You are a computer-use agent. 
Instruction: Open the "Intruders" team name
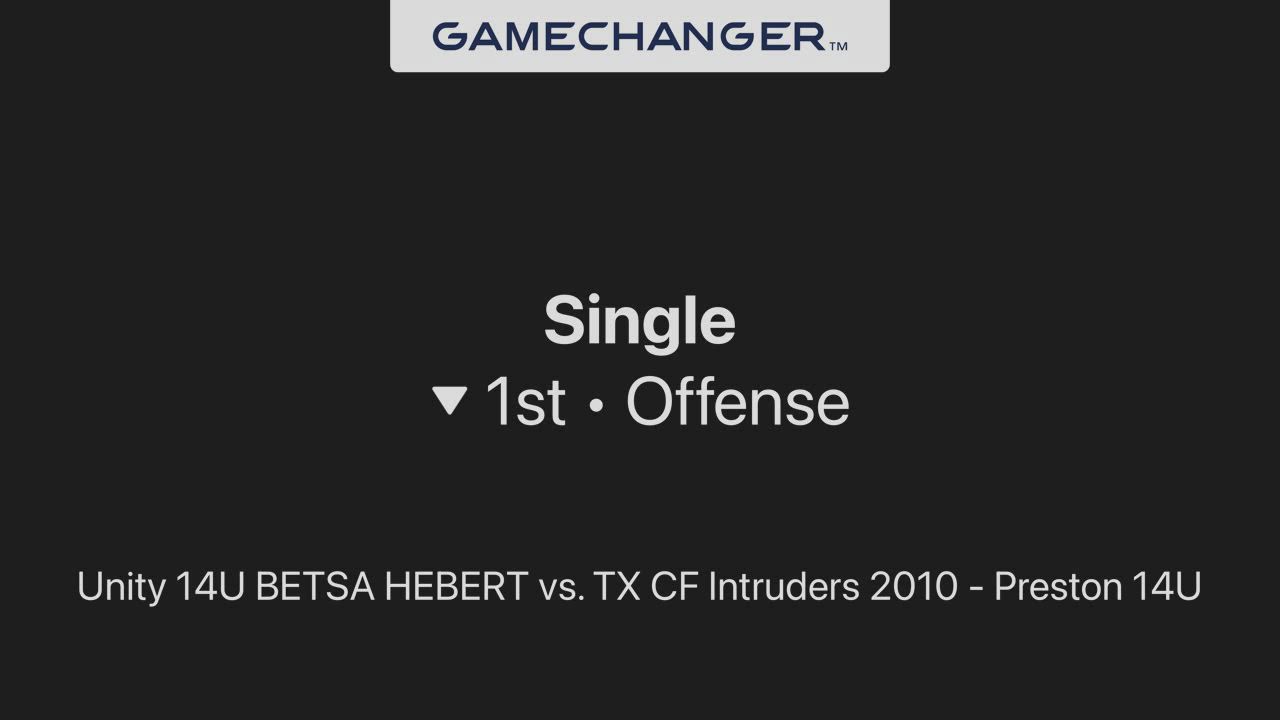tap(784, 587)
